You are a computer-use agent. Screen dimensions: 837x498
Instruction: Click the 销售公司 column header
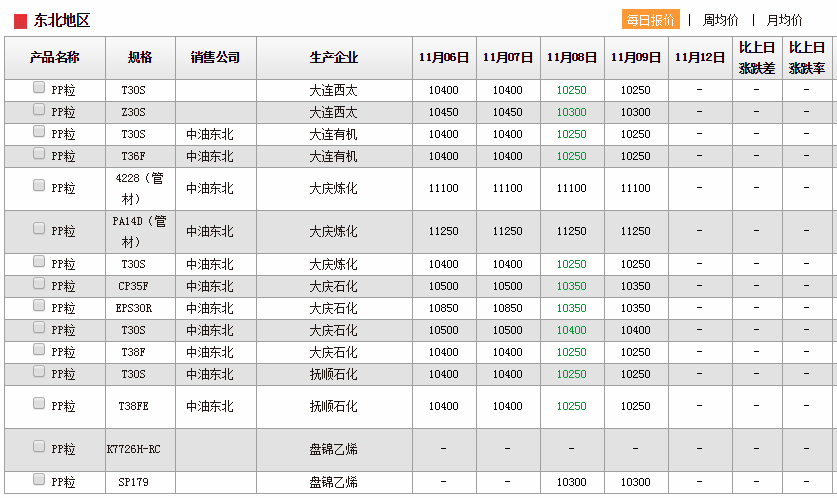click(x=216, y=58)
